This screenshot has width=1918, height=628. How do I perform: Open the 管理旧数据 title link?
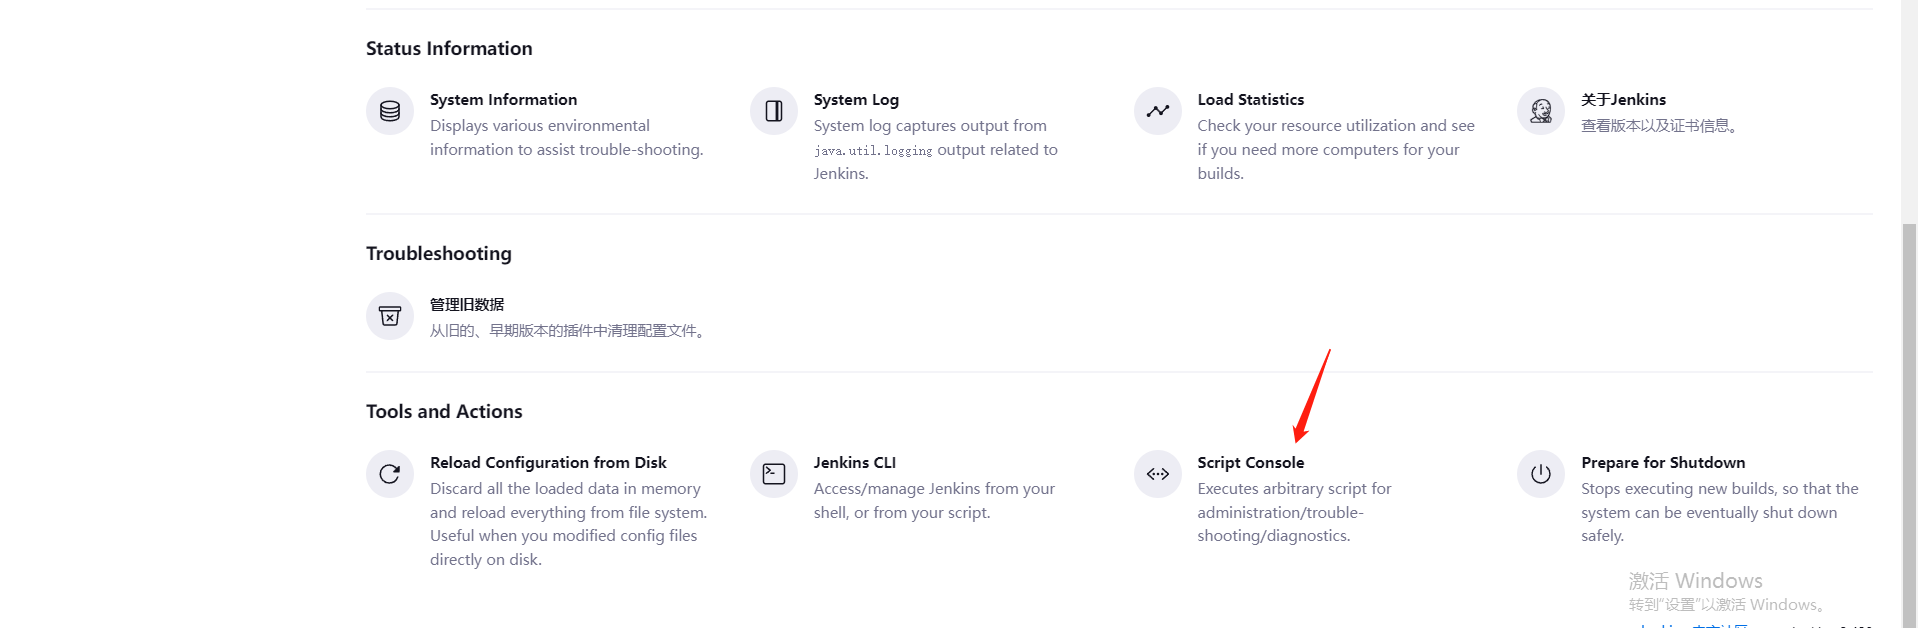tap(467, 305)
